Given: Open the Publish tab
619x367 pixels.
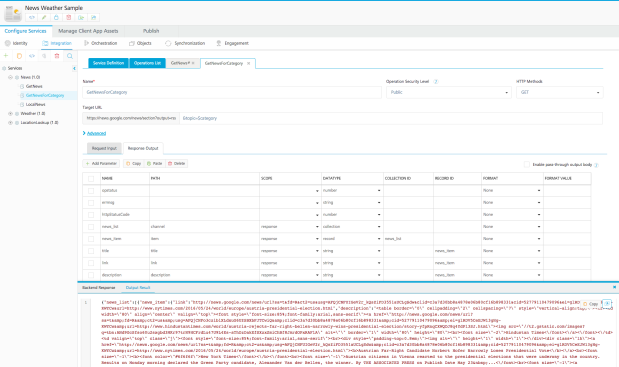Looking at the screenshot, I should pyautogui.click(x=151, y=31).
